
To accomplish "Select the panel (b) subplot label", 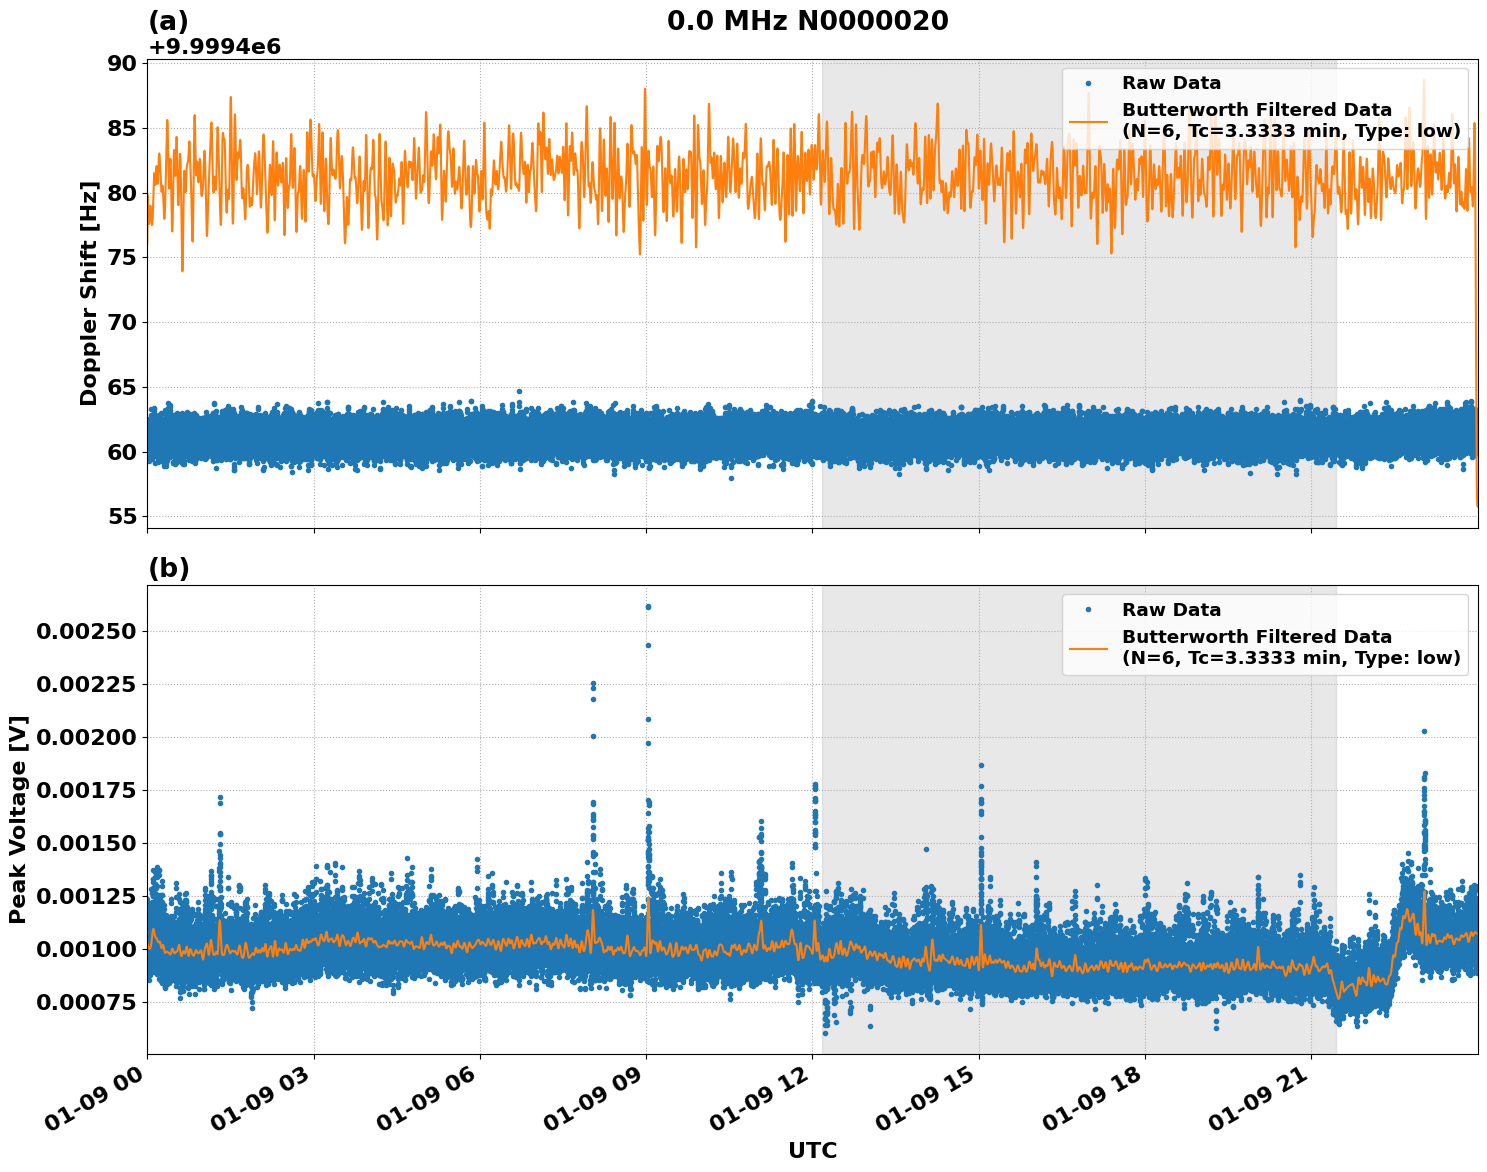I will click(x=168, y=567).
